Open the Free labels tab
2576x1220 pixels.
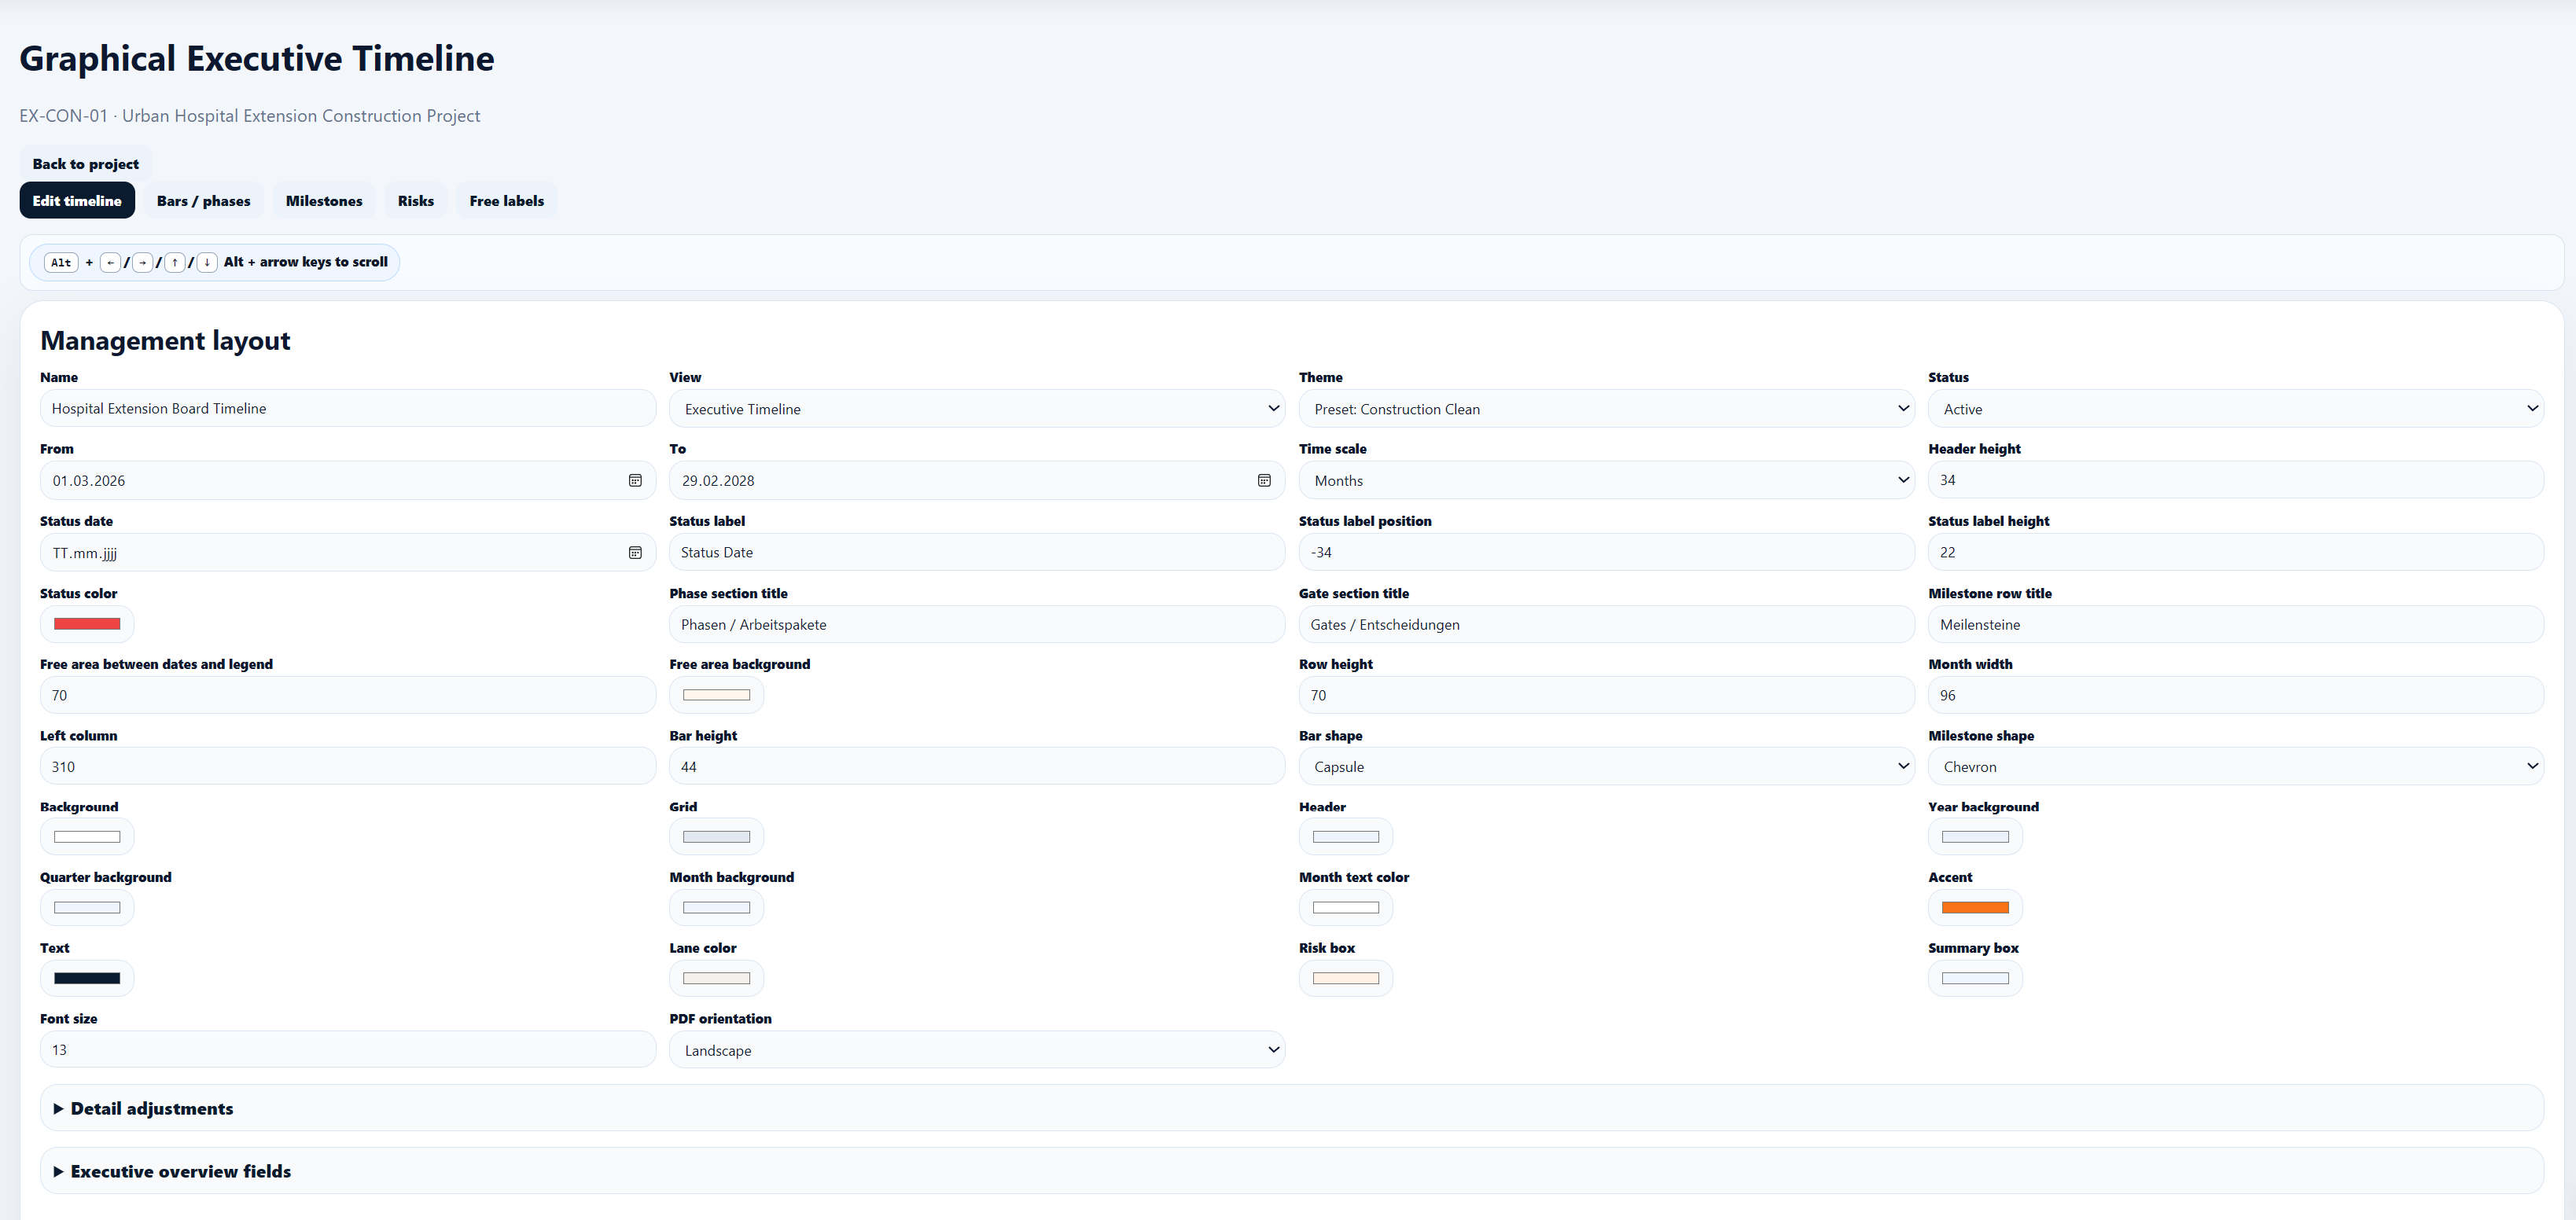[x=507, y=201]
